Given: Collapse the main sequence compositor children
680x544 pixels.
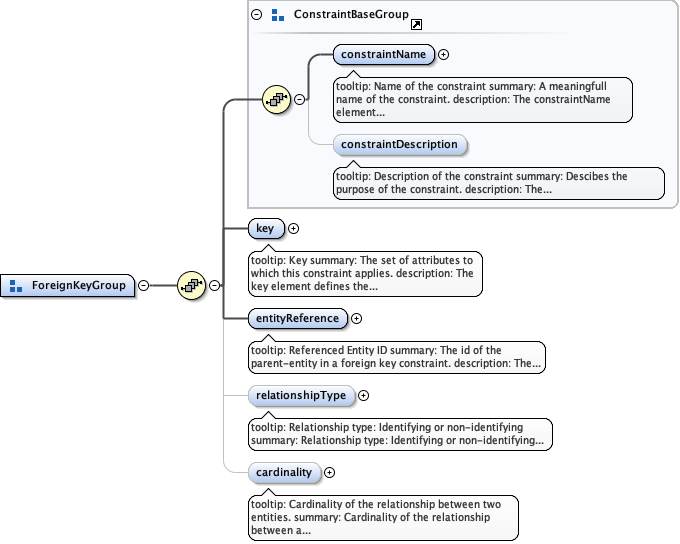Looking at the screenshot, I should pos(214,286).
